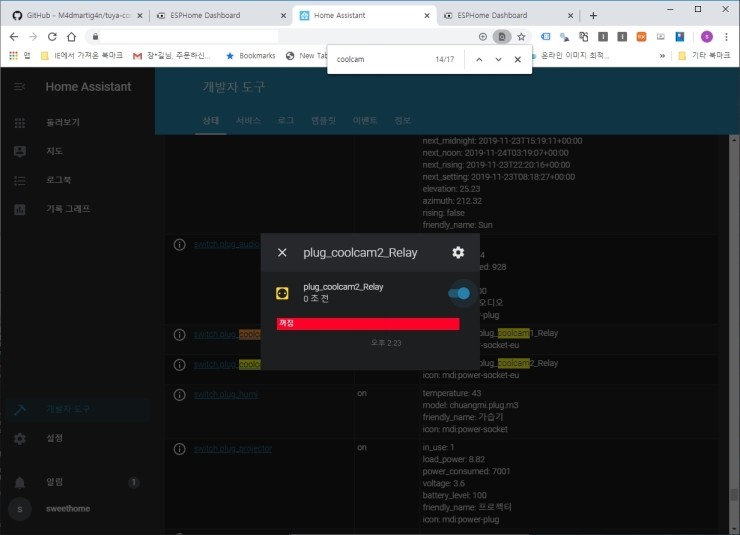Close the plug_coolcam2_Relay dialog

click(x=282, y=253)
